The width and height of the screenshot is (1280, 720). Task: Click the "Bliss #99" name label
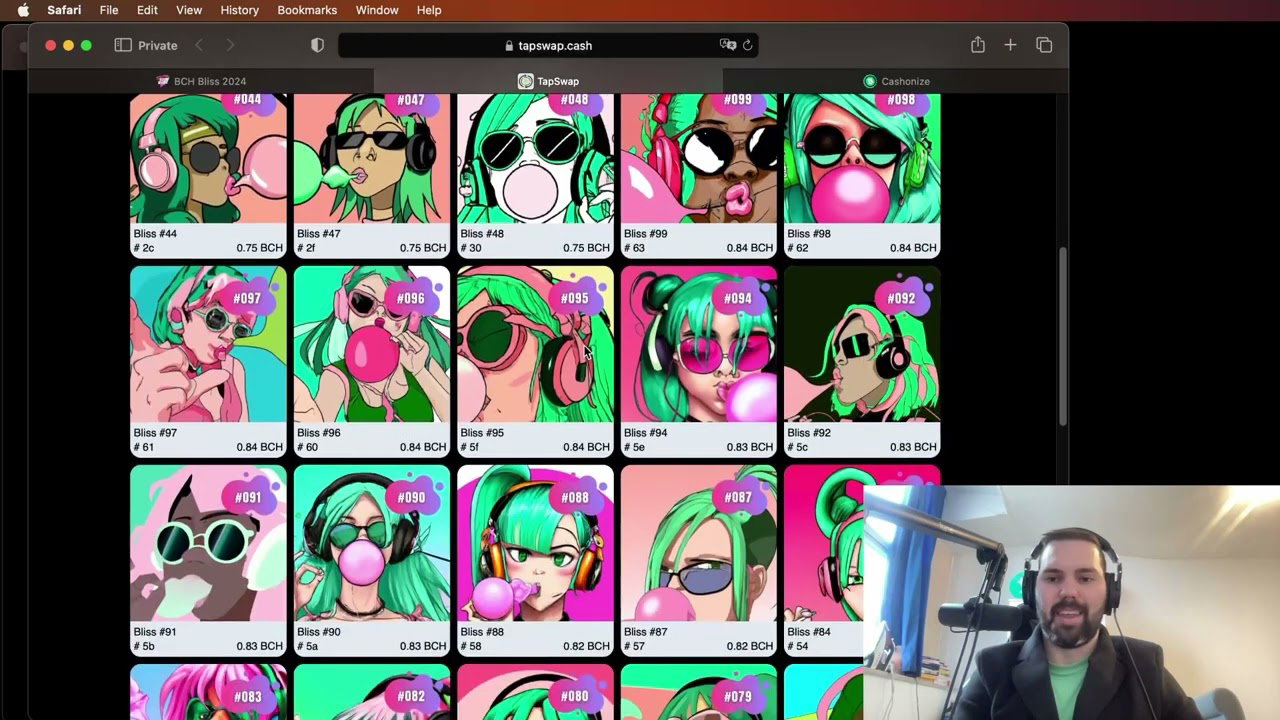coord(645,234)
